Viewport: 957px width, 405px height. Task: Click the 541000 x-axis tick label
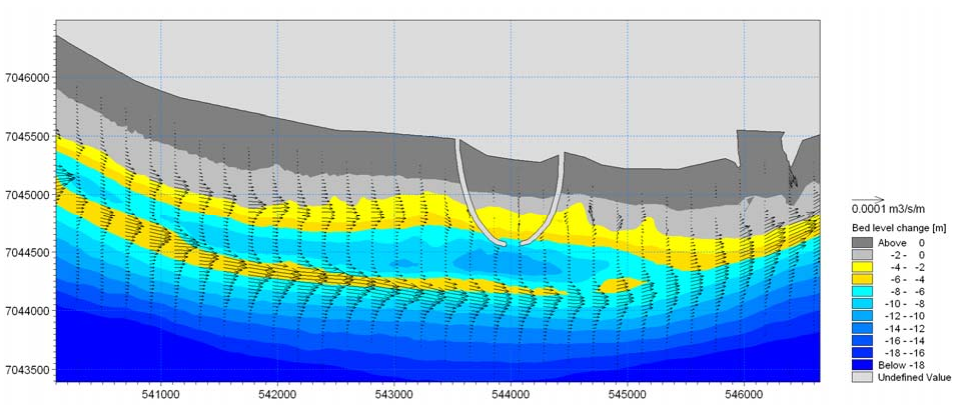pos(160,393)
